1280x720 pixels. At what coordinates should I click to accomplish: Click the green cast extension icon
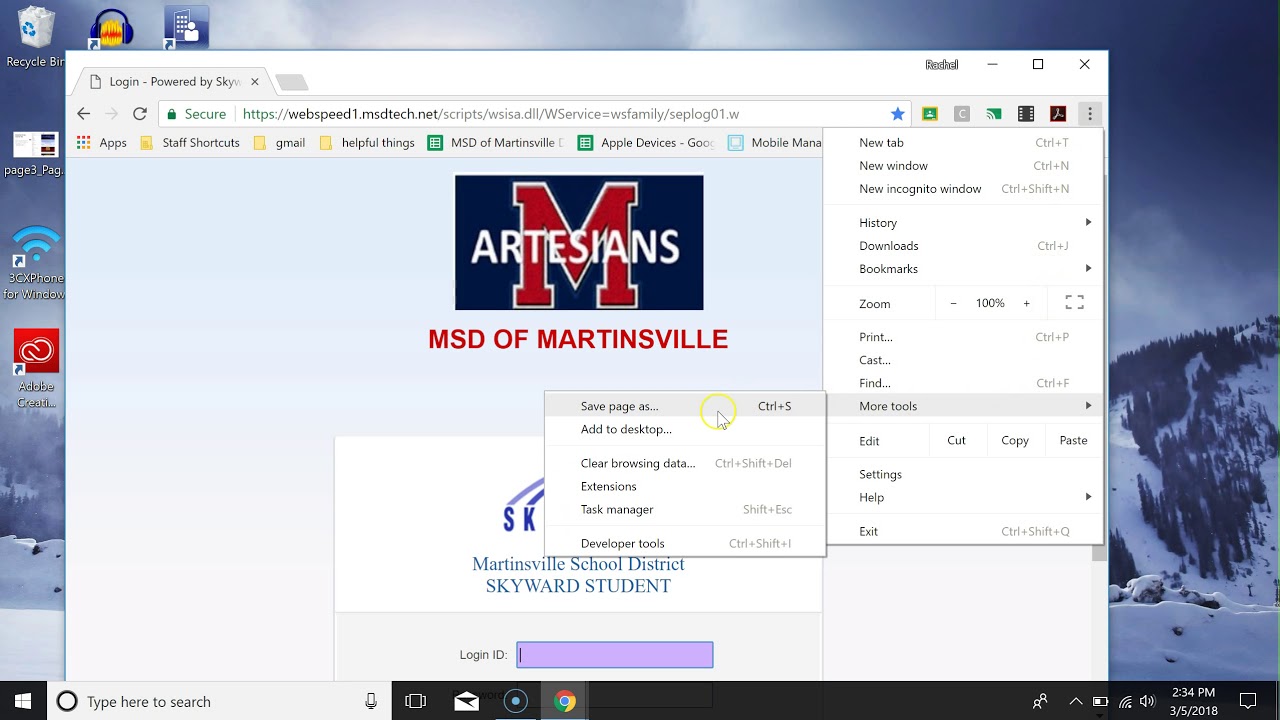click(x=994, y=114)
